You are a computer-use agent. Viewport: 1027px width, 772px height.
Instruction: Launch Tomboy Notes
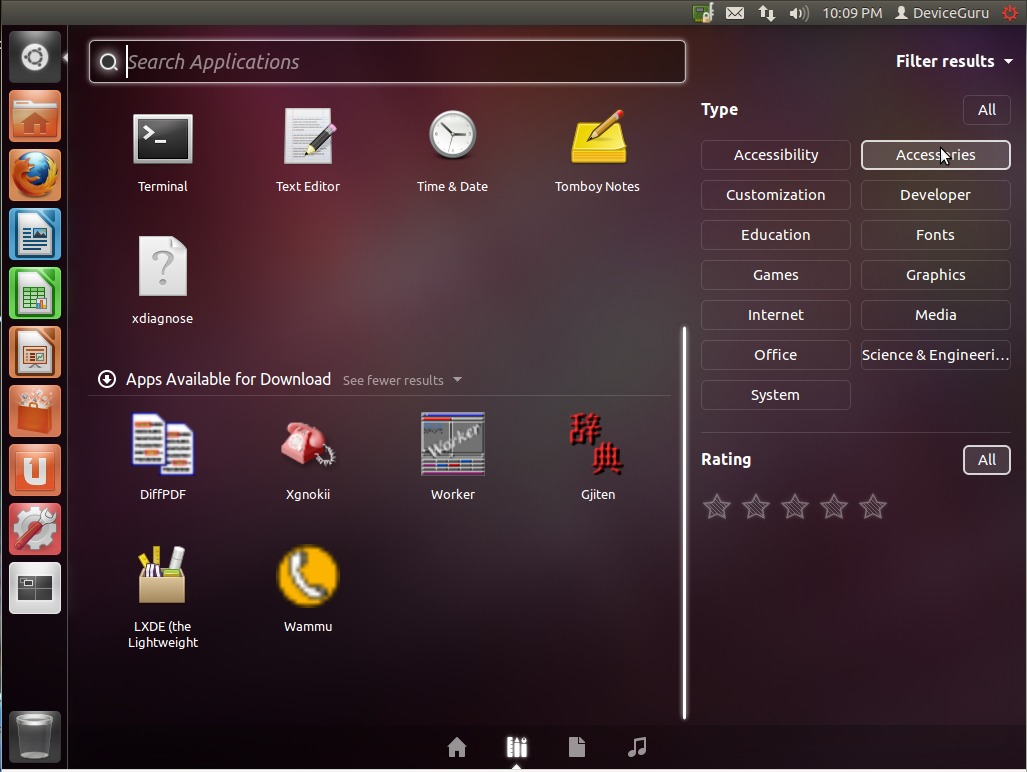point(597,152)
